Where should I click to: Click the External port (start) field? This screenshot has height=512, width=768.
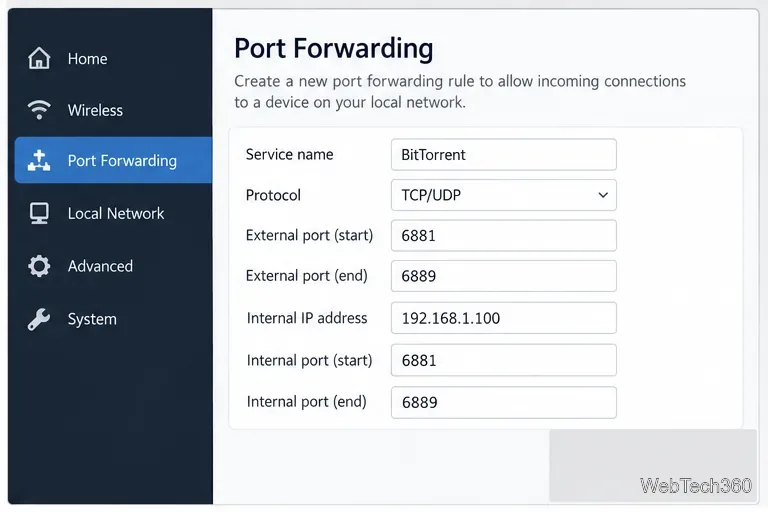coord(504,235)
